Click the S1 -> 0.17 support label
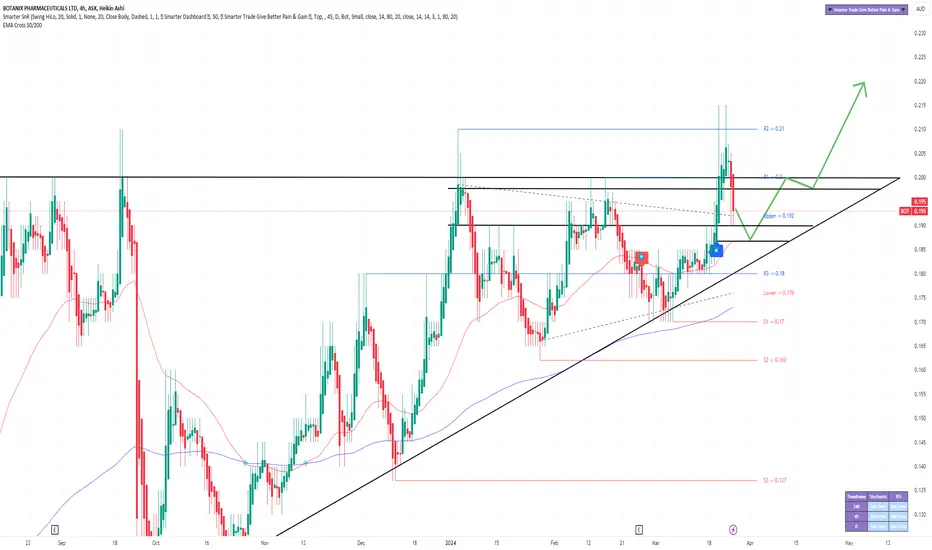Viewport: 932px width, 550px height. pos(774,322)
